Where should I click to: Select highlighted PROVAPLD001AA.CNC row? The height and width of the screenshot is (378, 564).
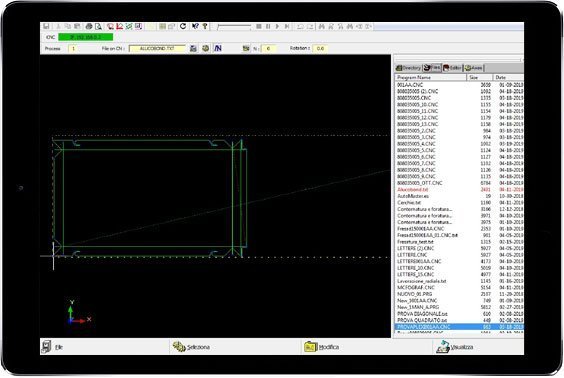[459, 327]
